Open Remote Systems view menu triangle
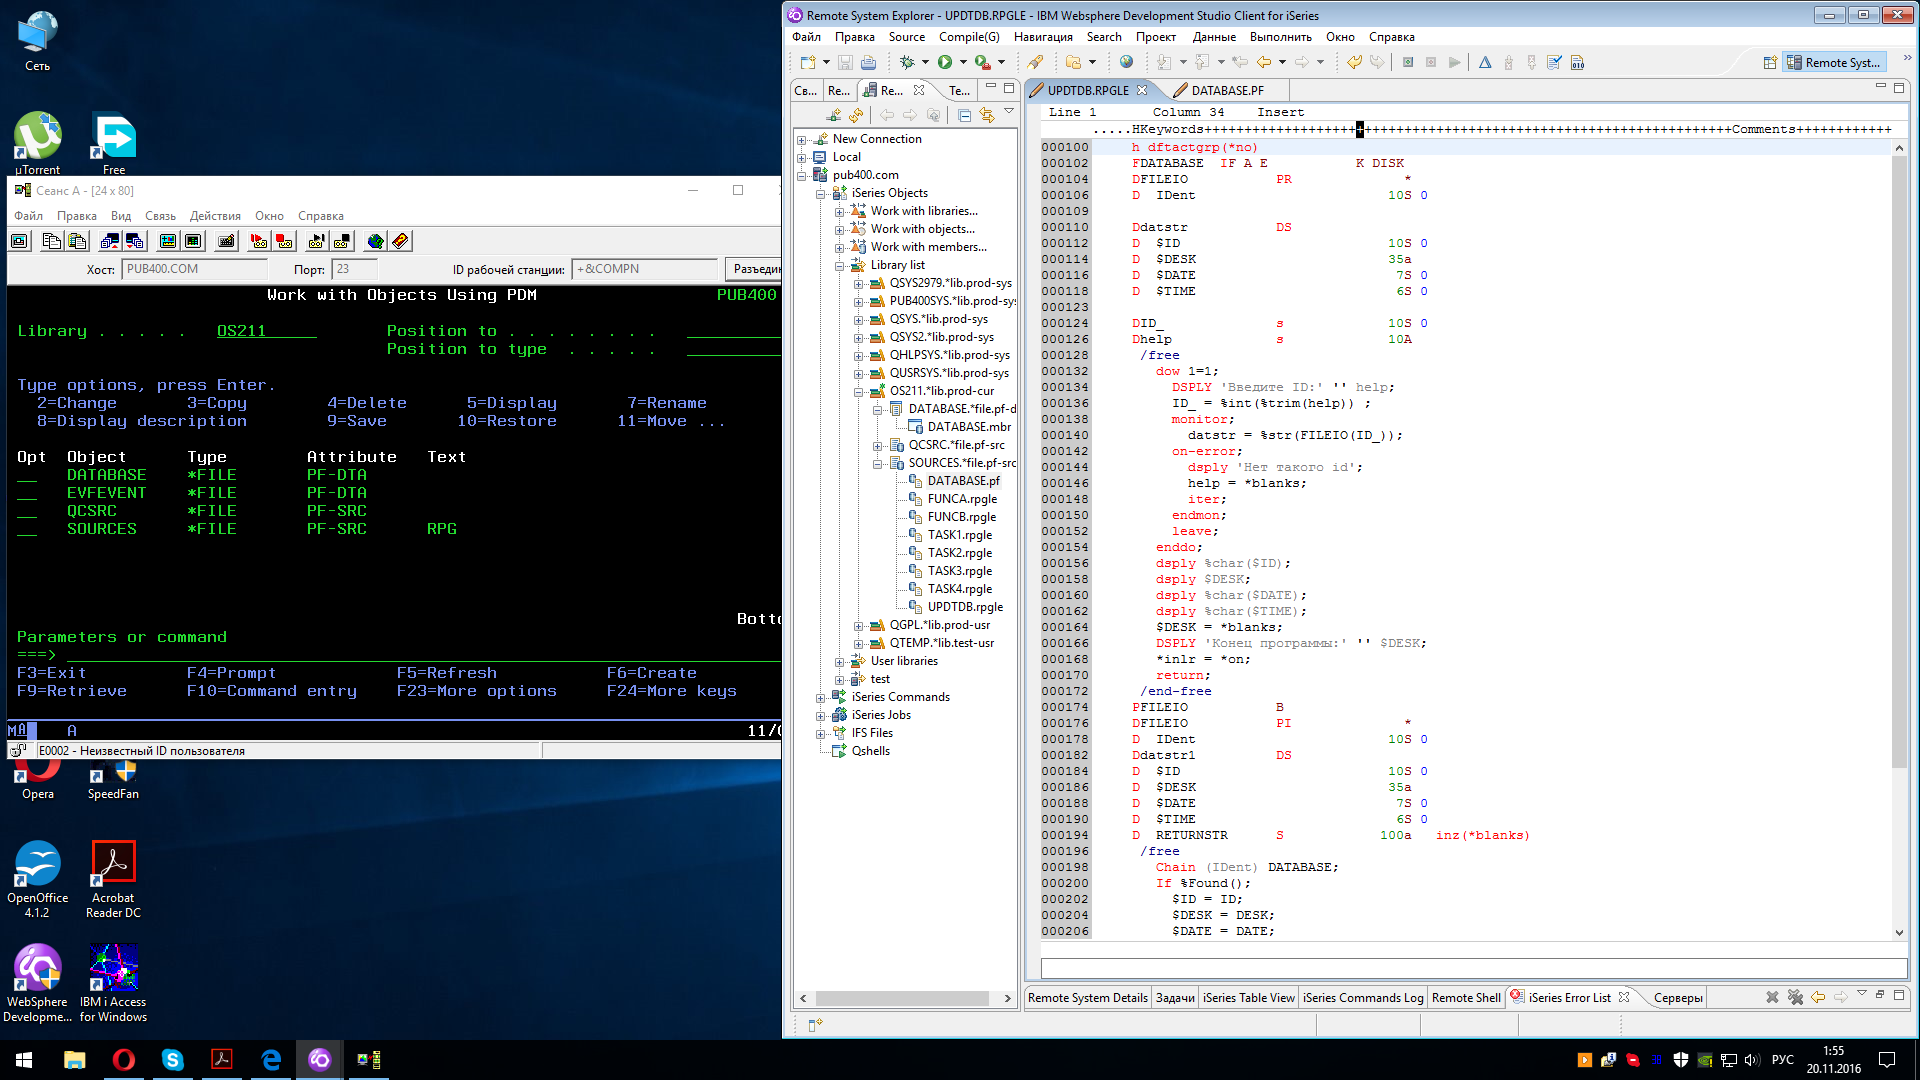 pyautogui.click(x=1009, y=112)
